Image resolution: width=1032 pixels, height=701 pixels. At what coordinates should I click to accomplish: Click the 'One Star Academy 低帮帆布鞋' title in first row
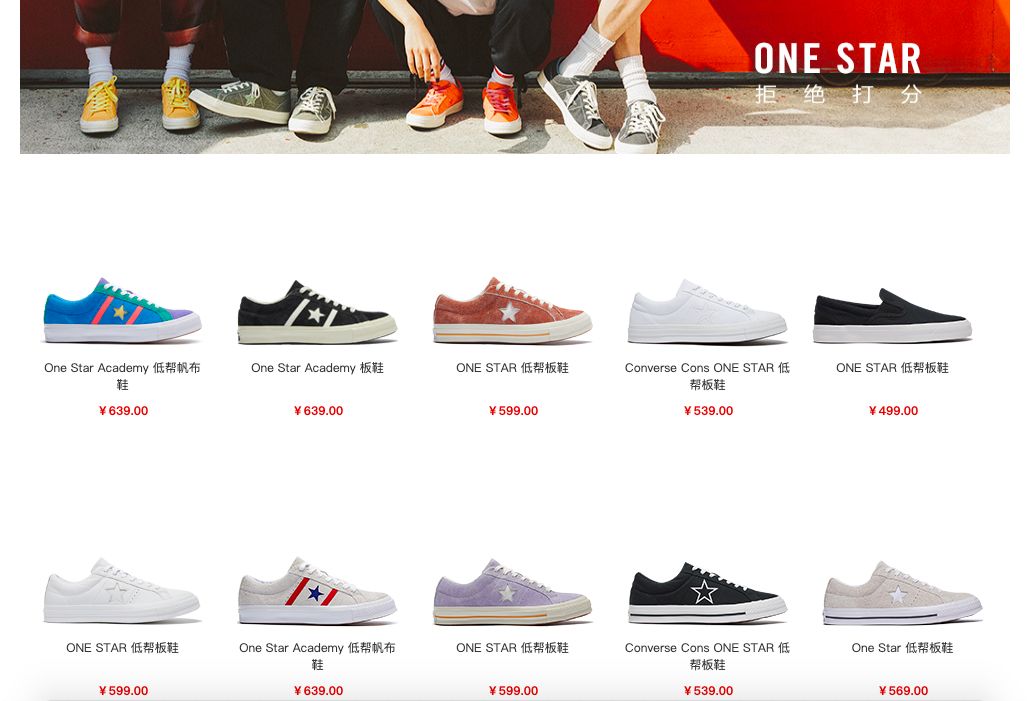coord(122,376)
